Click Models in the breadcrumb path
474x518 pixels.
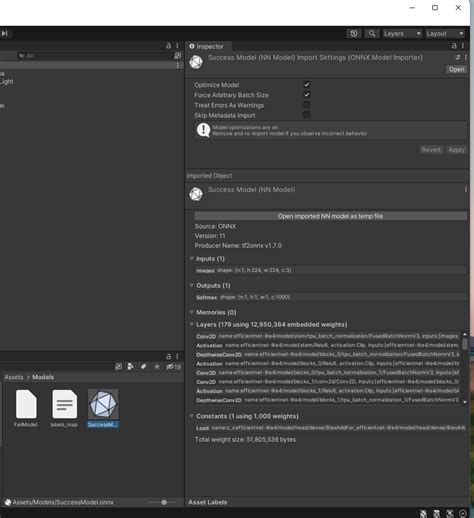pos(43,377)
